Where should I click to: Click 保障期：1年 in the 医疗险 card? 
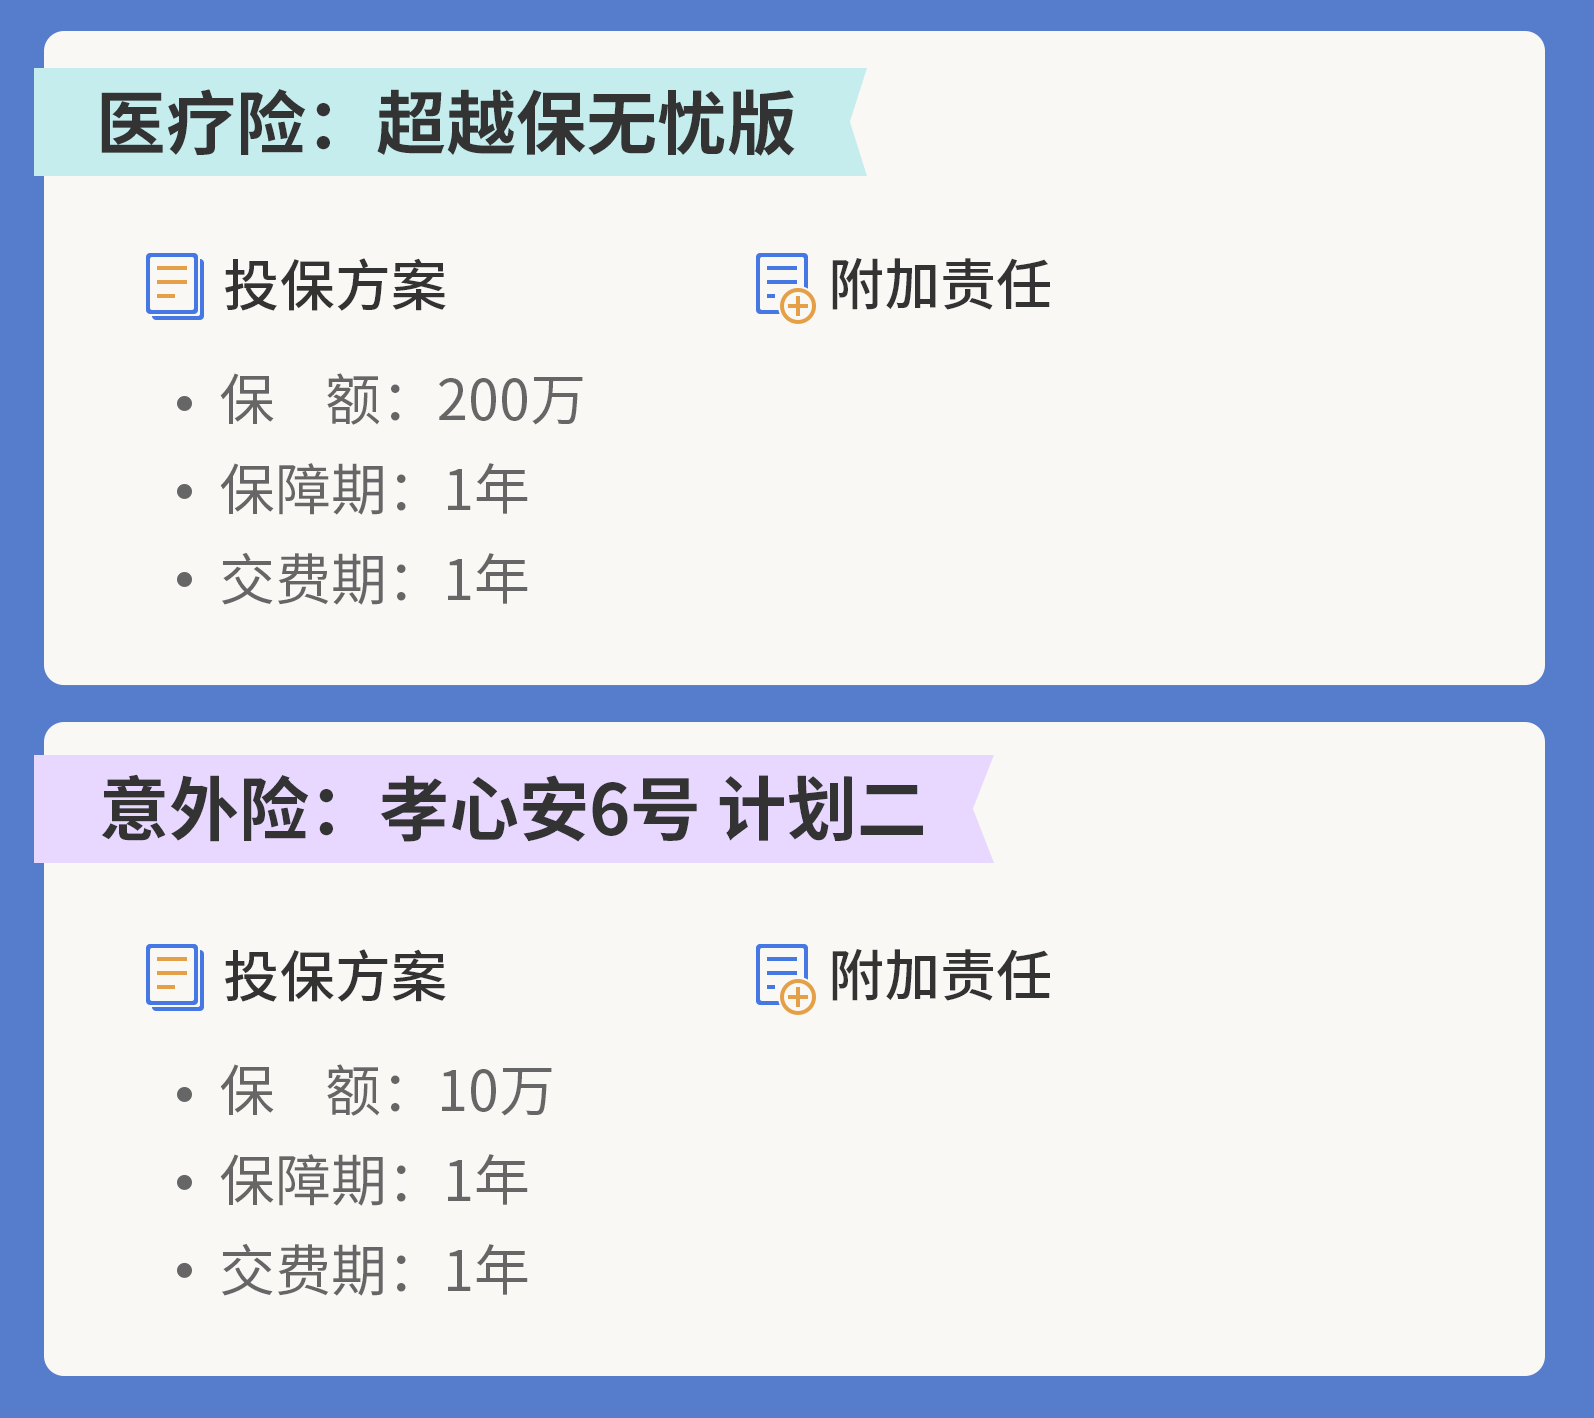coord(374,490)
